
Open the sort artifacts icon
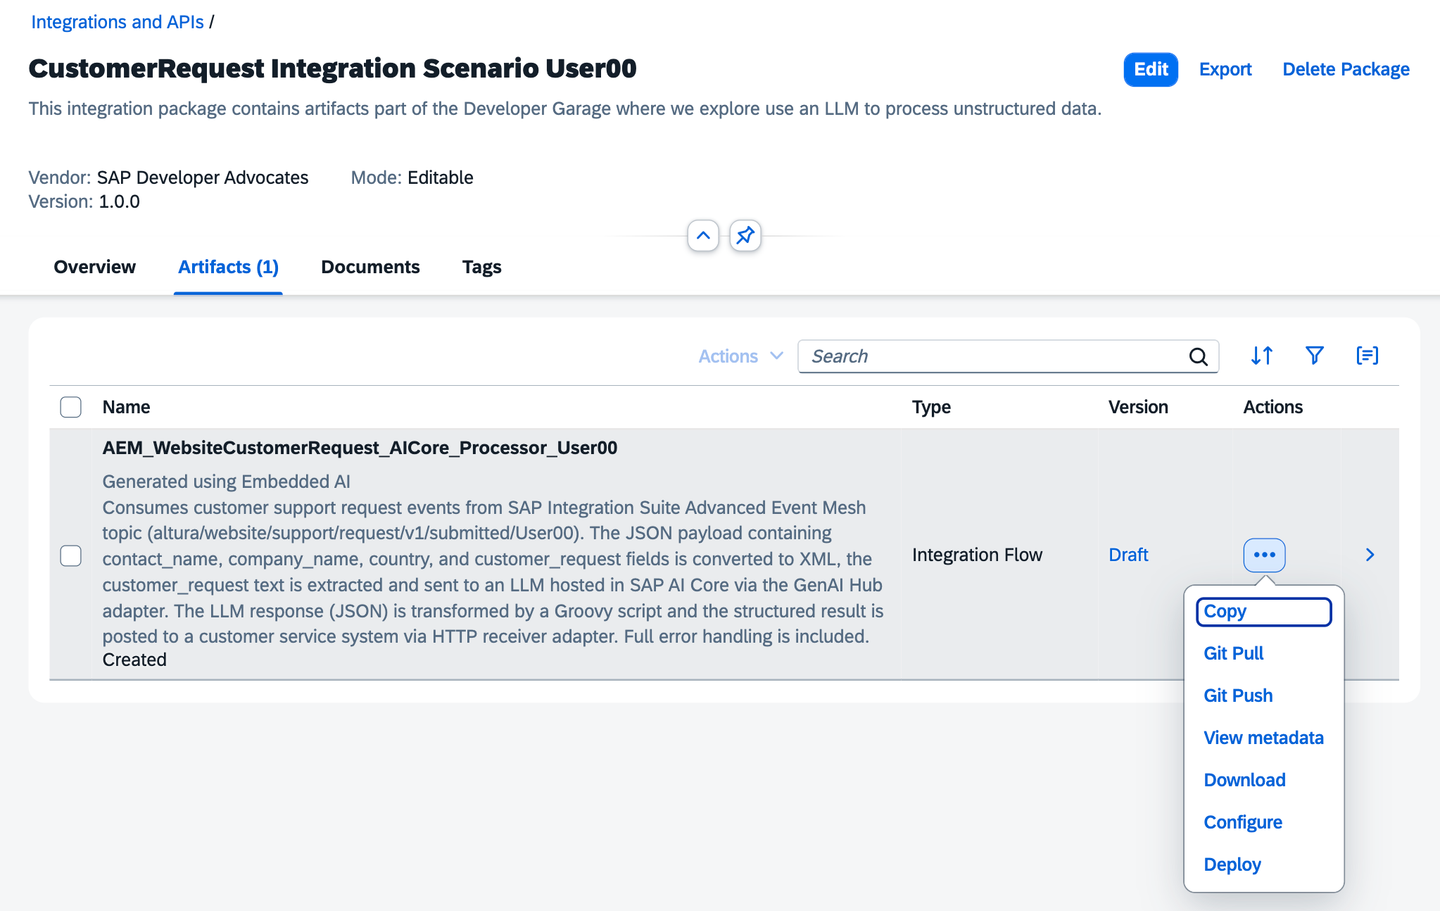(x=1262, y=356)
